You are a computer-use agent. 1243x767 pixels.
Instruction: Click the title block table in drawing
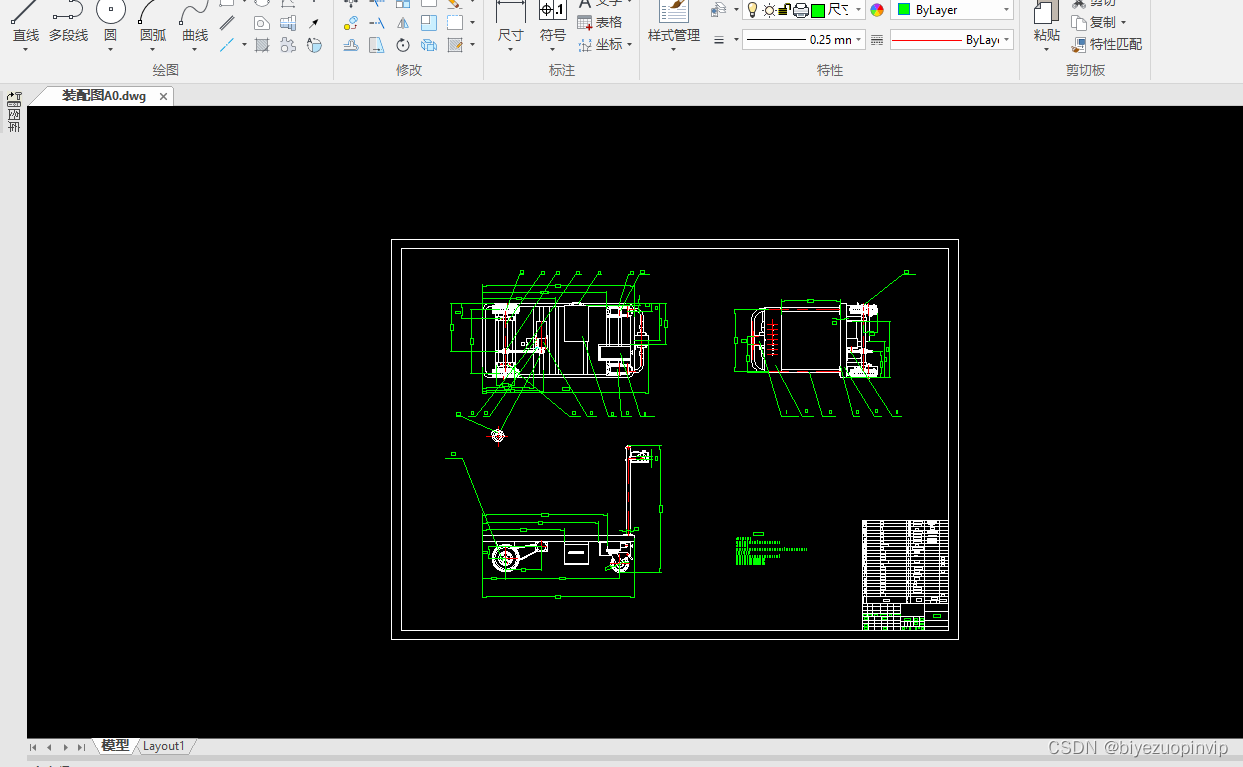coord(905,575)
